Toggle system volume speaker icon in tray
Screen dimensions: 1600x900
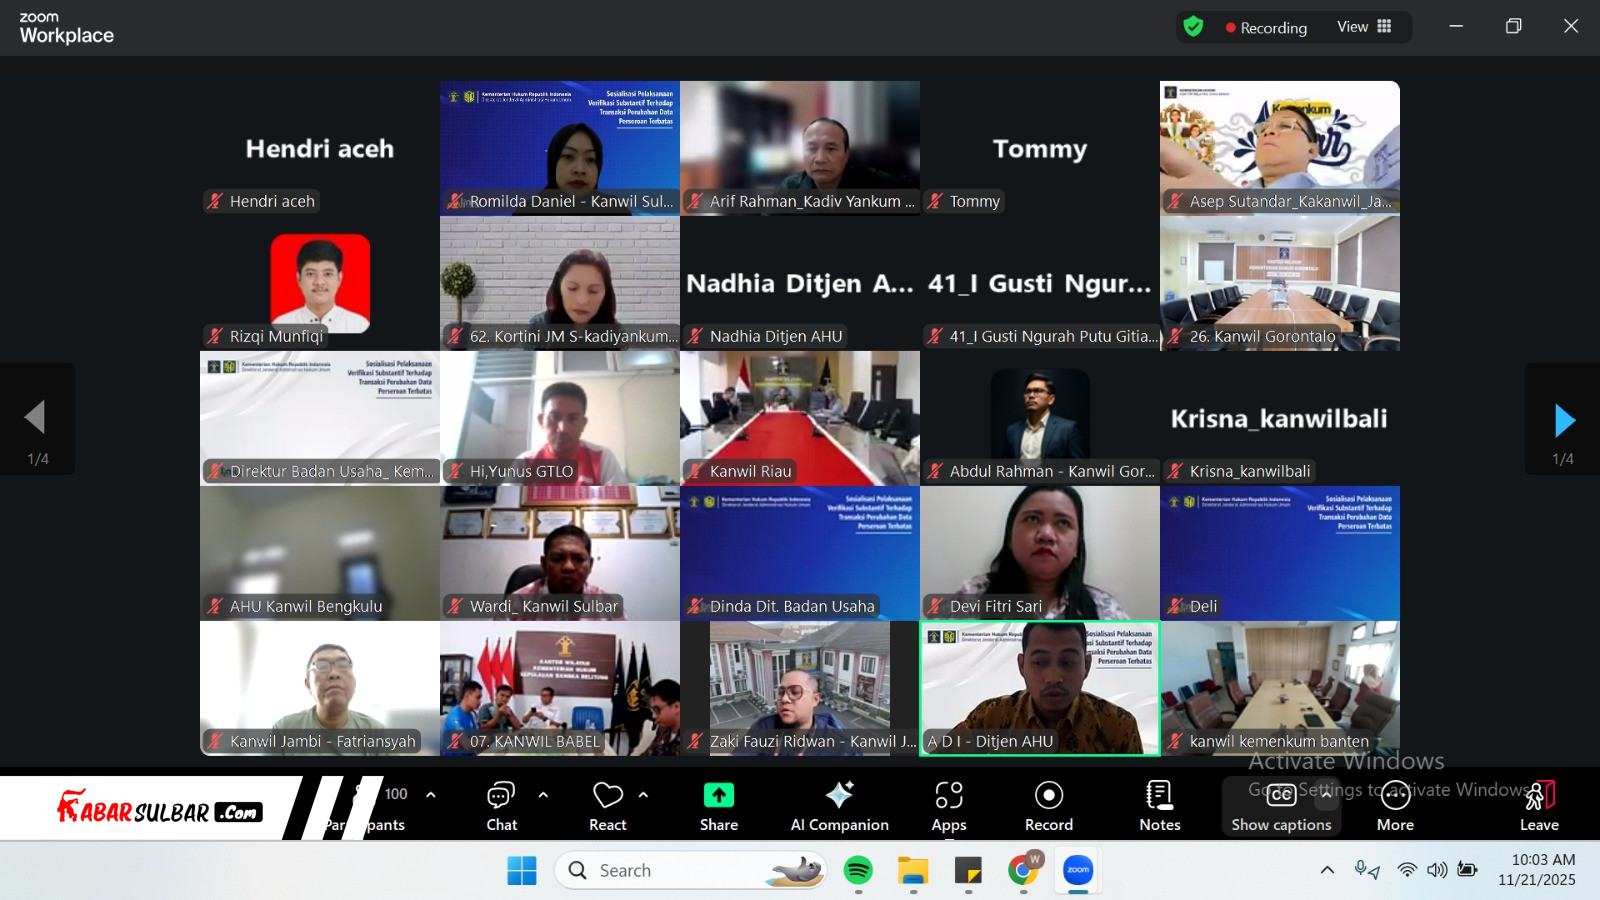click(1437, 870)
